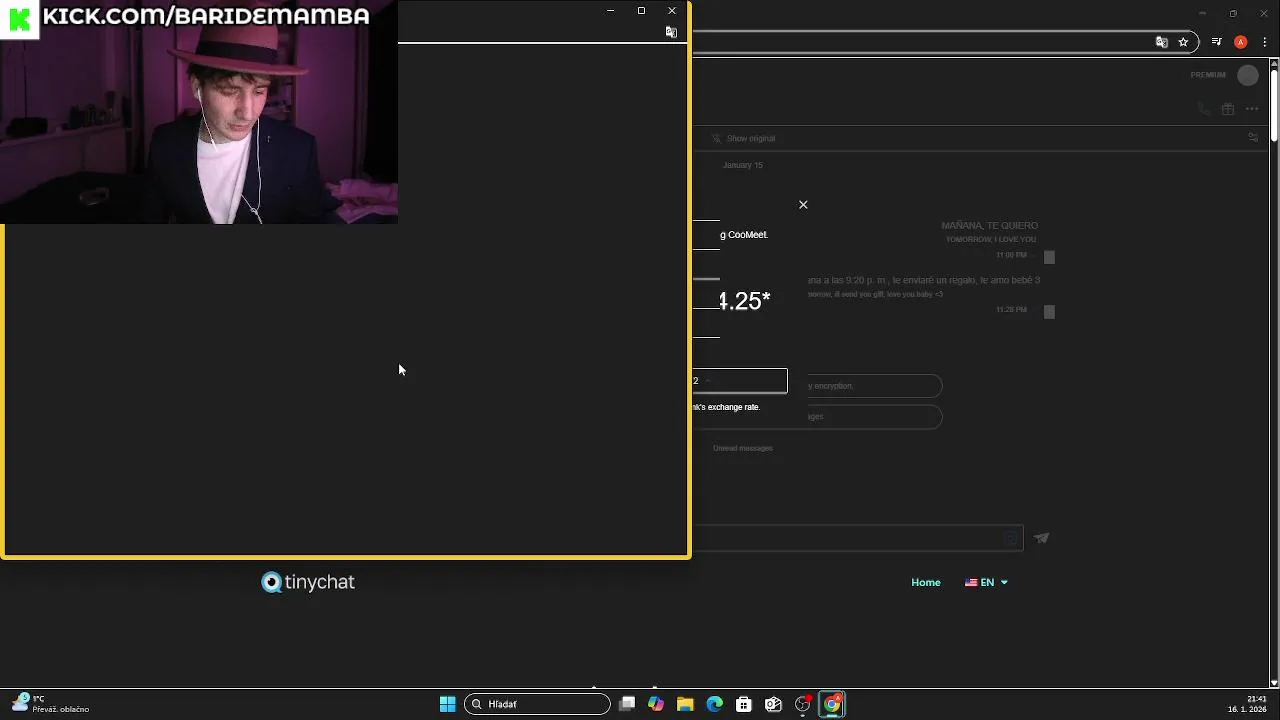This screenshot has height=720, width=1280.
Task: Launch Copilot from taskbar
Action: pos(656,704)
